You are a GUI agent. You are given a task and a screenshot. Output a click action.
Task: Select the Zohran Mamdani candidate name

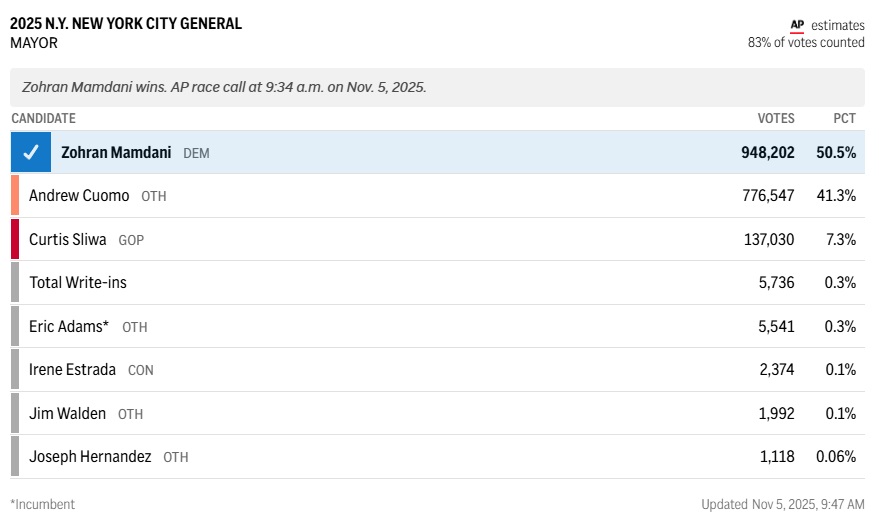pyautogui.click(x=116, y=153)
